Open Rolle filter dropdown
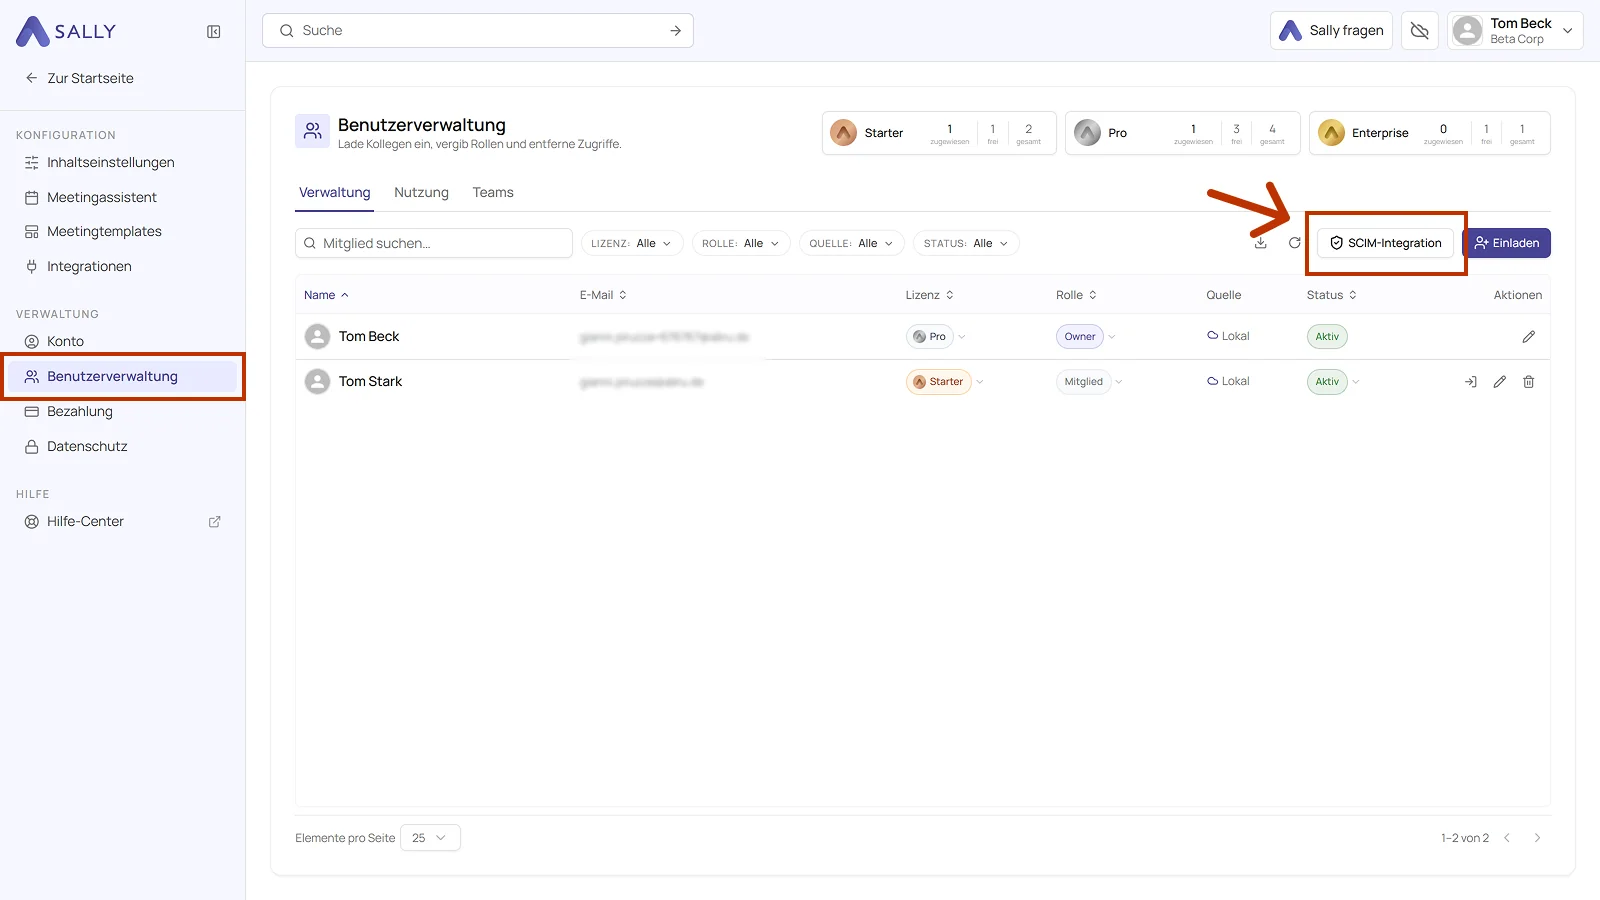Screen dimensions: 1600x900 point(741,243)
